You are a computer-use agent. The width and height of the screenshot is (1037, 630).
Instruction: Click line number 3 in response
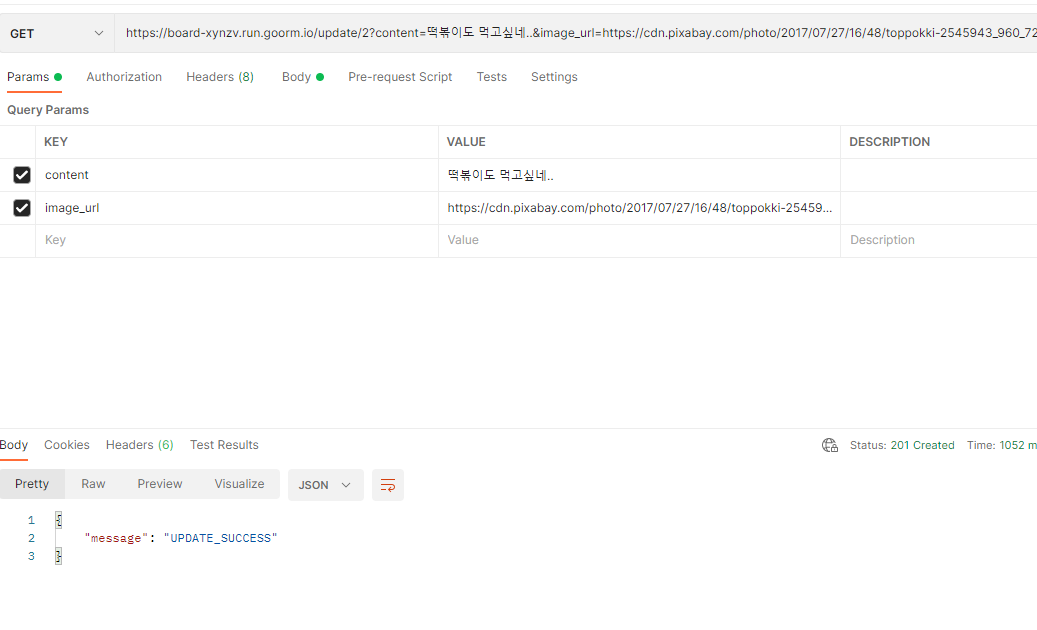31,556
